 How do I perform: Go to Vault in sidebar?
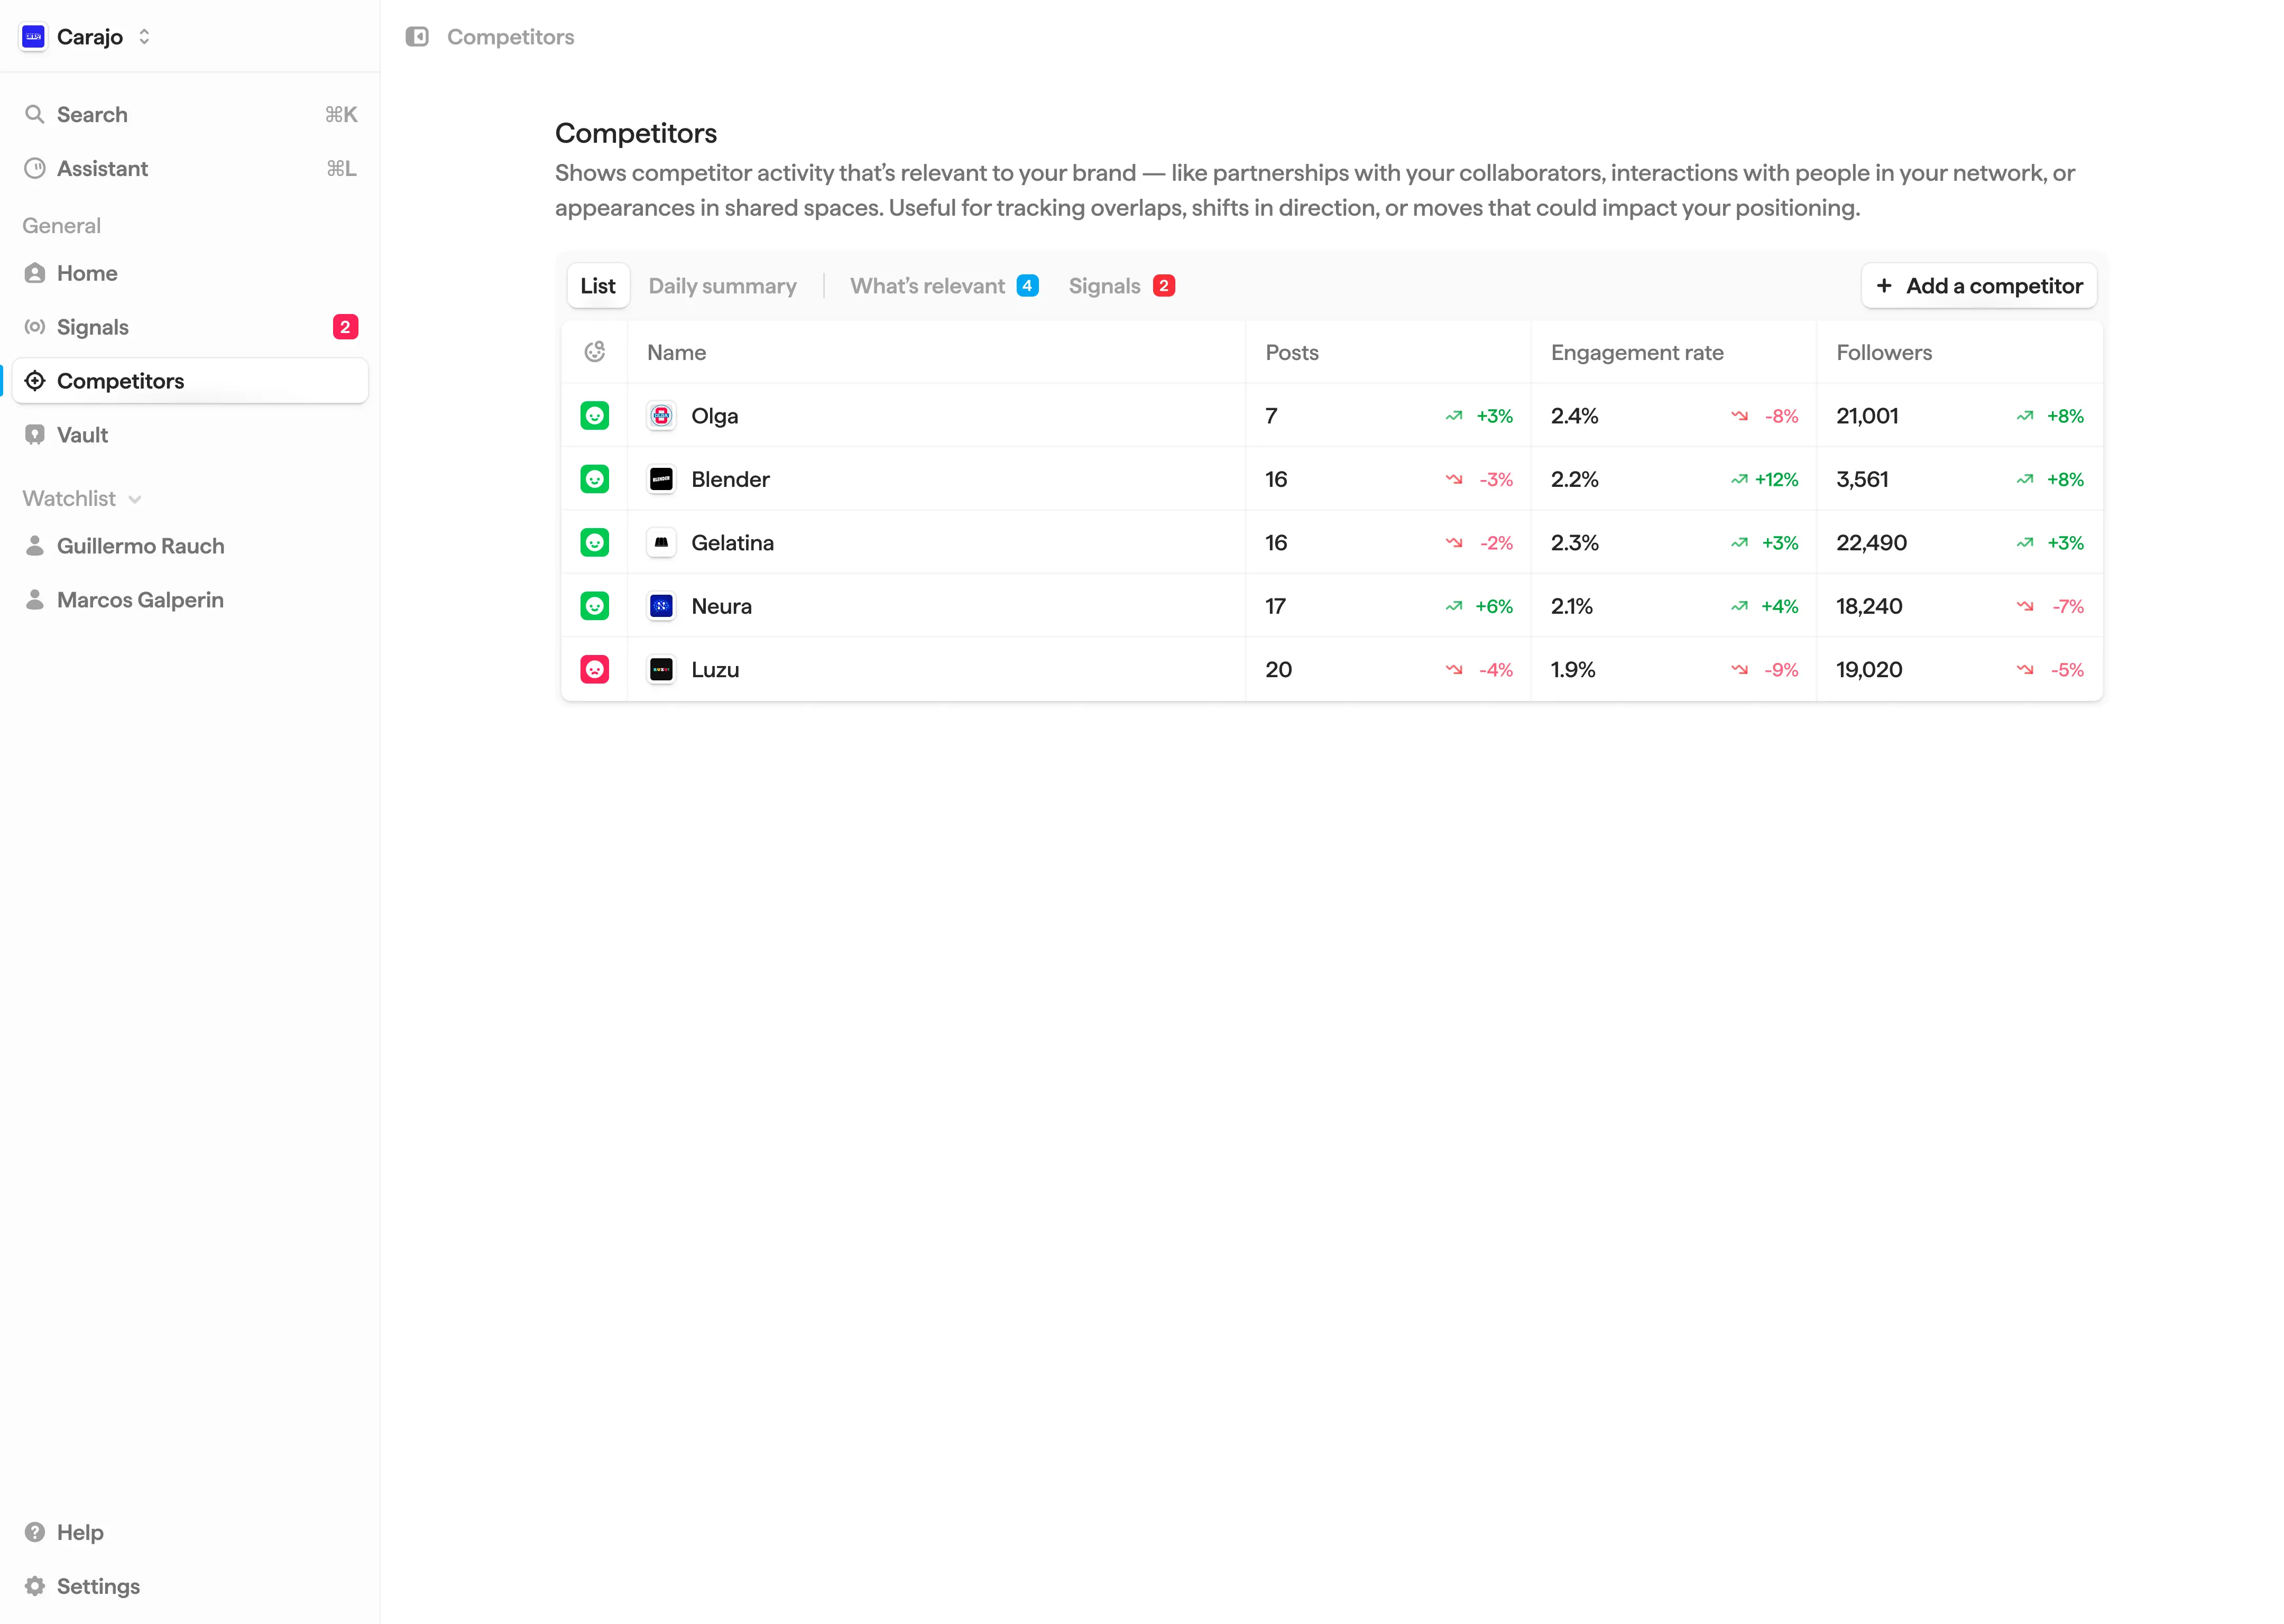(82, 435)
